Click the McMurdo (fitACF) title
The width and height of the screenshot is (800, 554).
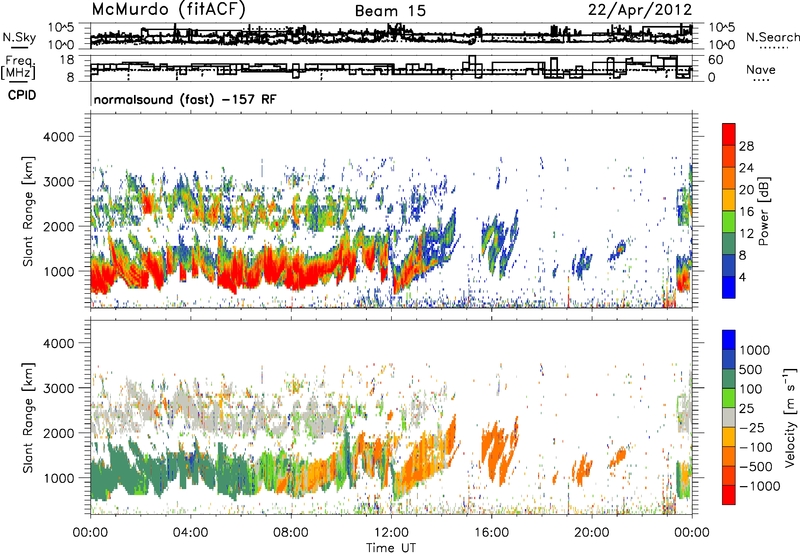169,10
